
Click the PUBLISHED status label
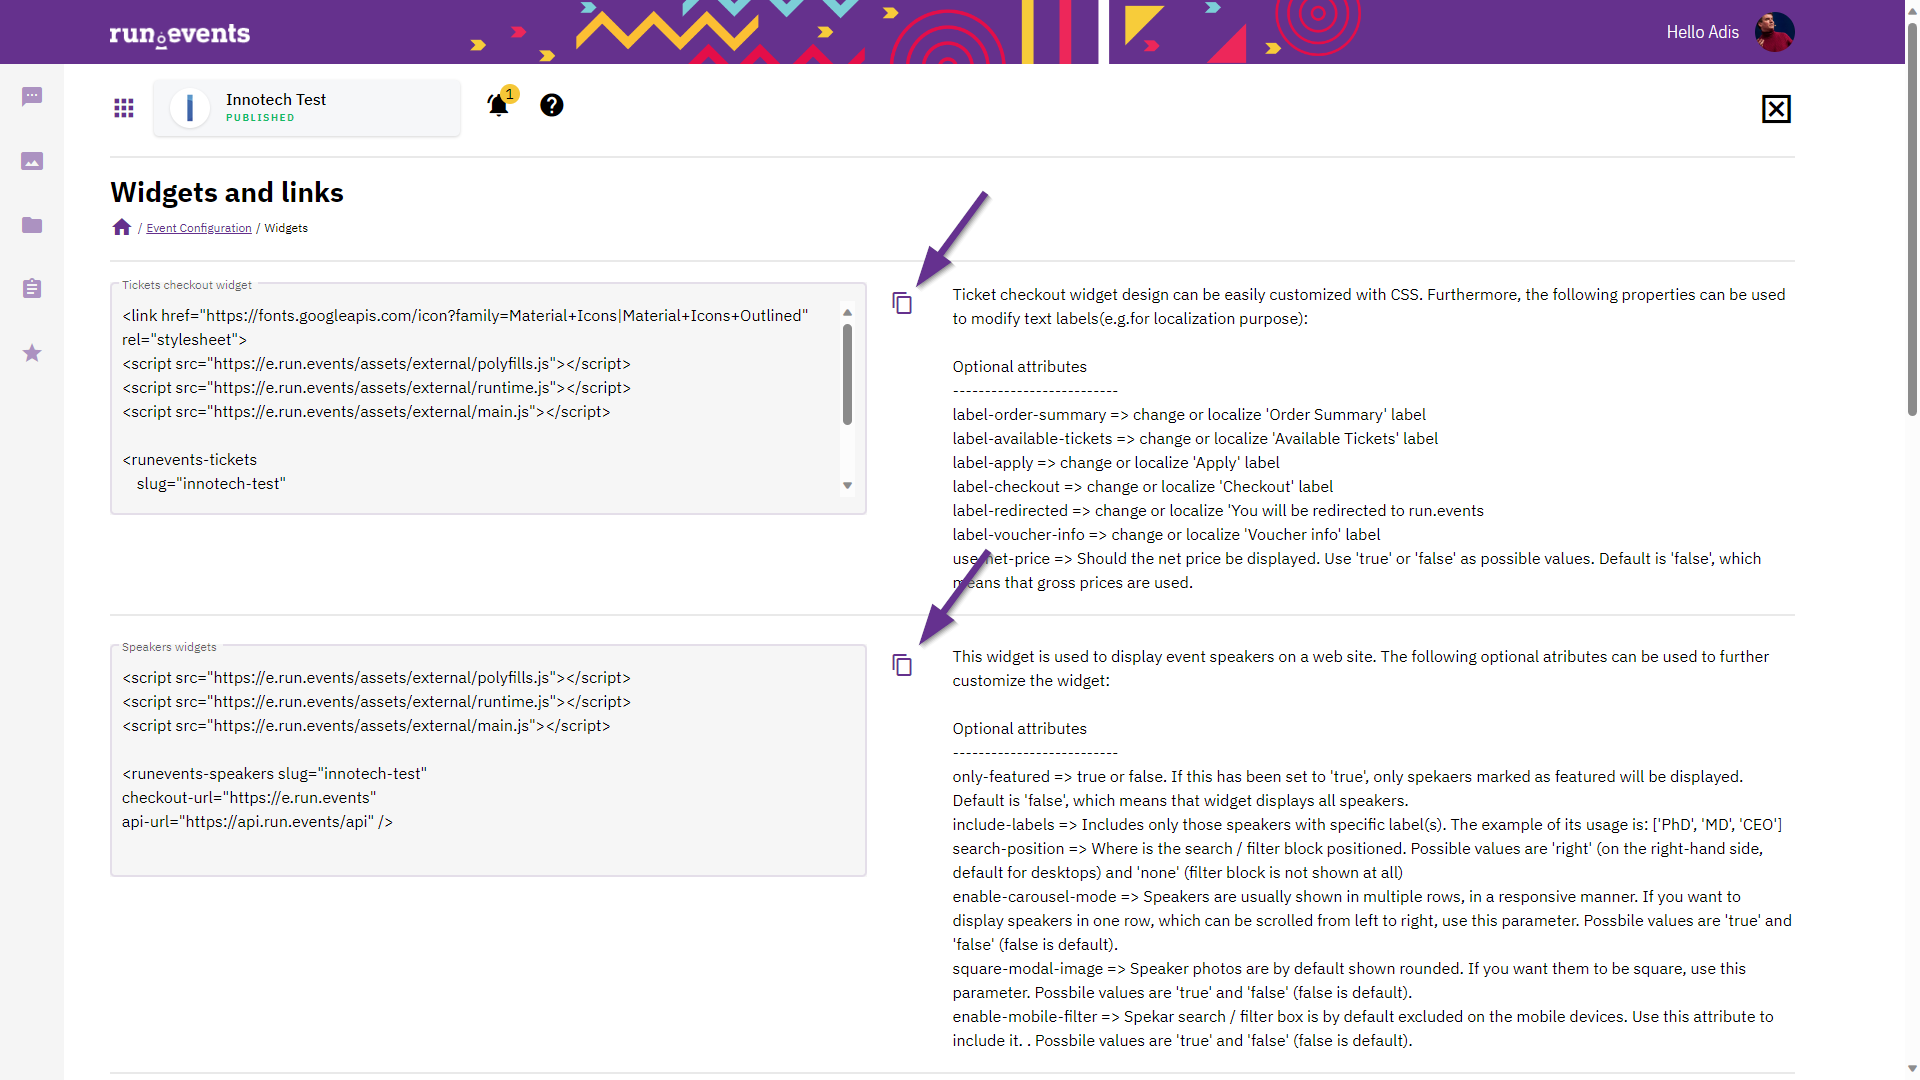point(260,118)
